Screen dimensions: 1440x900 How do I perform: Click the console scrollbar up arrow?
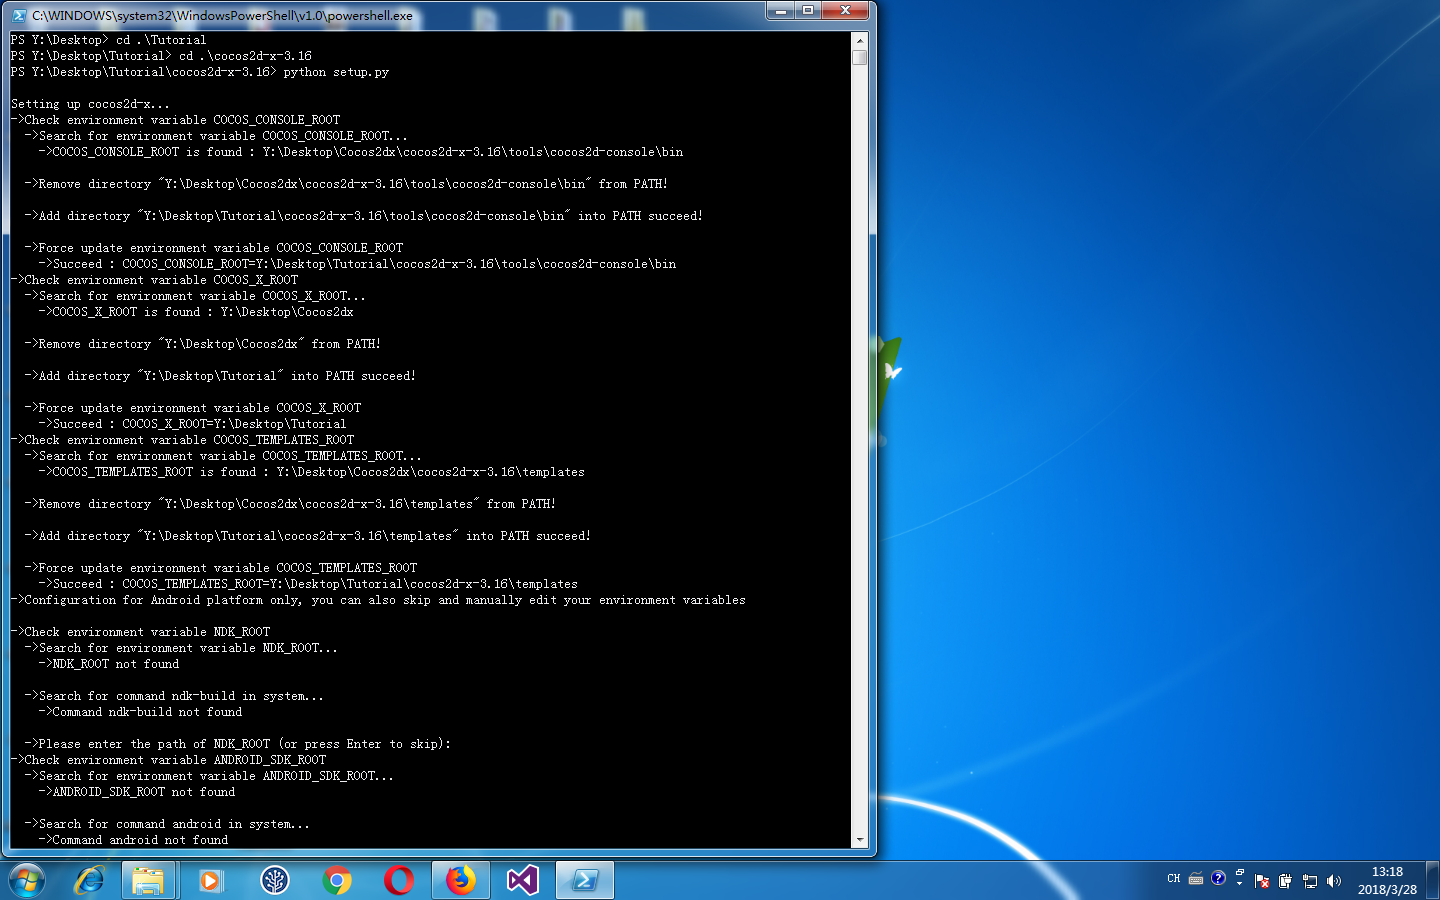point(860,40)
